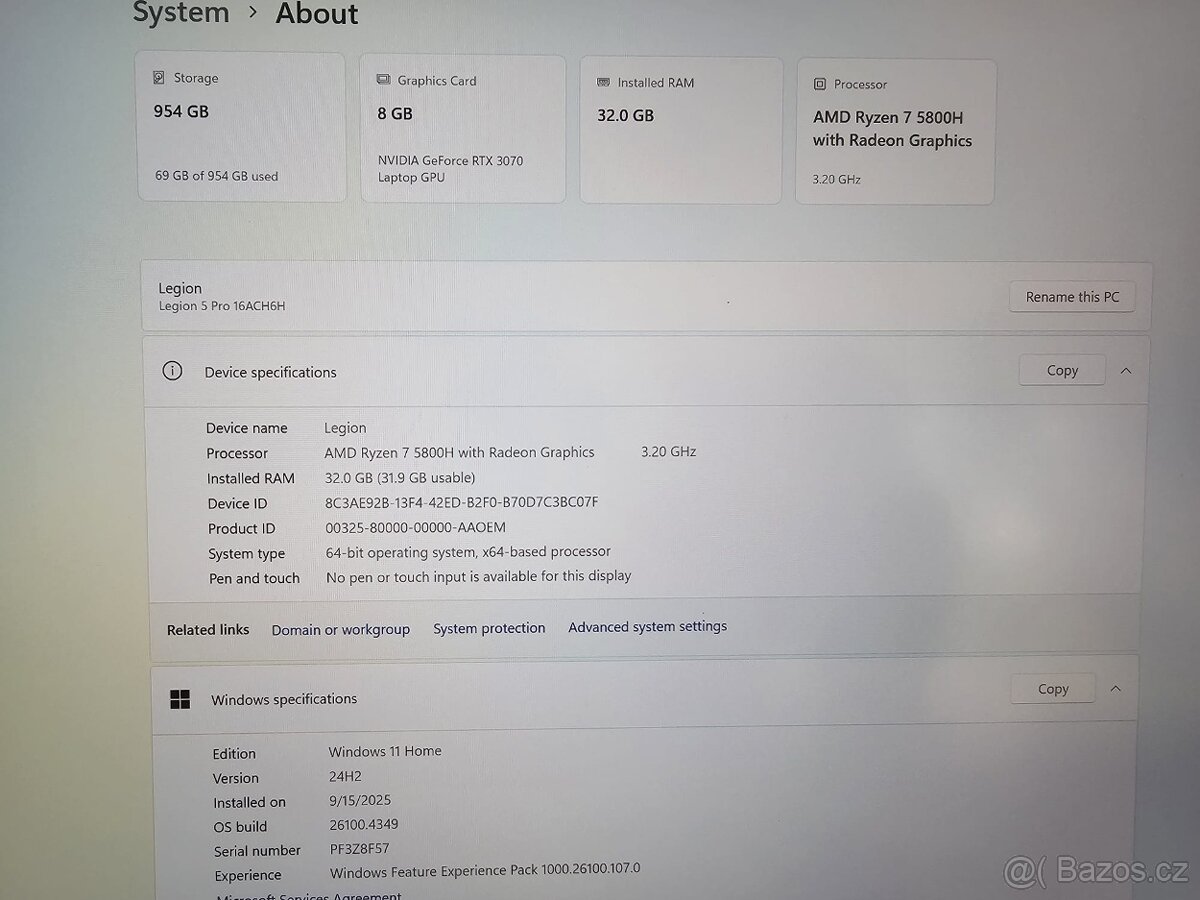Select the Version 24H2 value
This screenshot has width=1200, height=900.
point(344,776)
